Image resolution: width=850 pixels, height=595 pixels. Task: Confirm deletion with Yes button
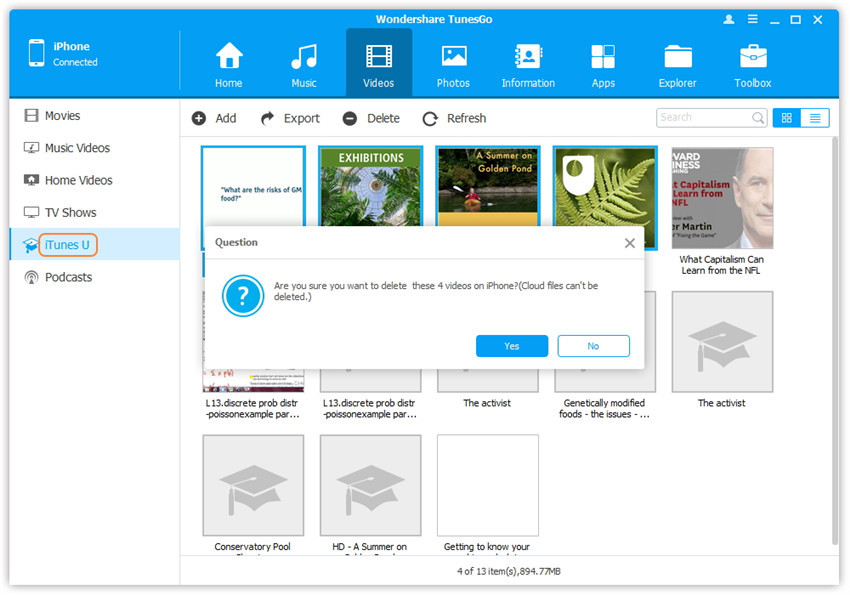pos(512,346)
